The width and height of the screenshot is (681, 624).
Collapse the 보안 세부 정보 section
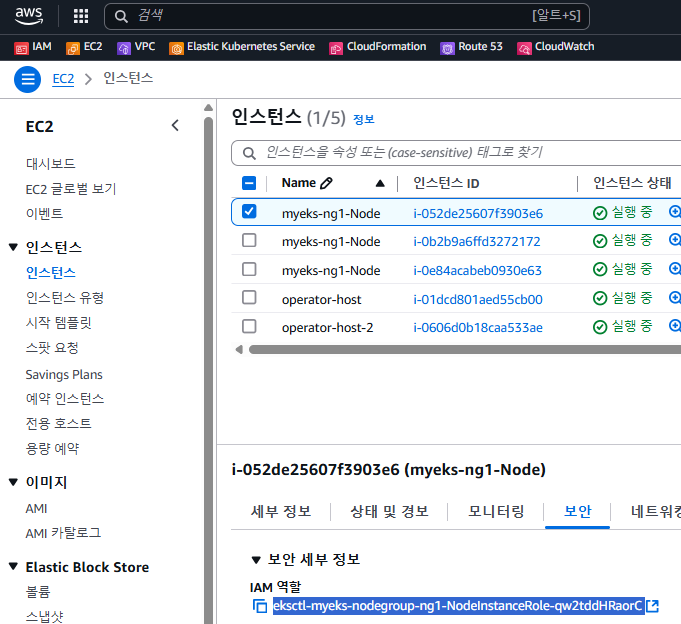pyautogui.click(x=256, y=560)
